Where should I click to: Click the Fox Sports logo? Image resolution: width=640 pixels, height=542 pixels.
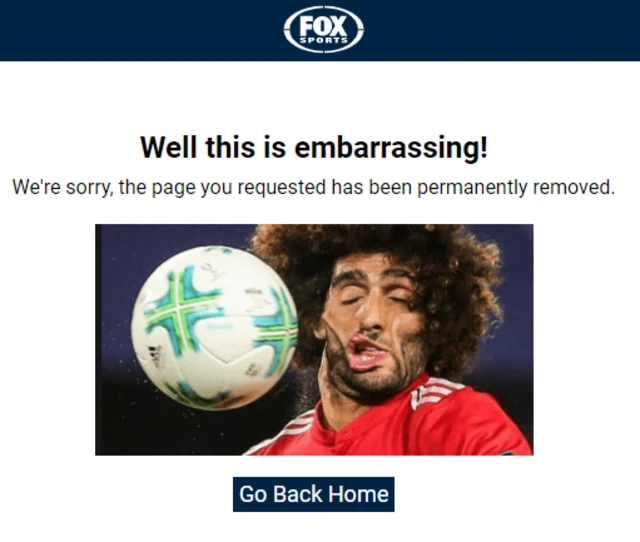(x=324, y=29)
